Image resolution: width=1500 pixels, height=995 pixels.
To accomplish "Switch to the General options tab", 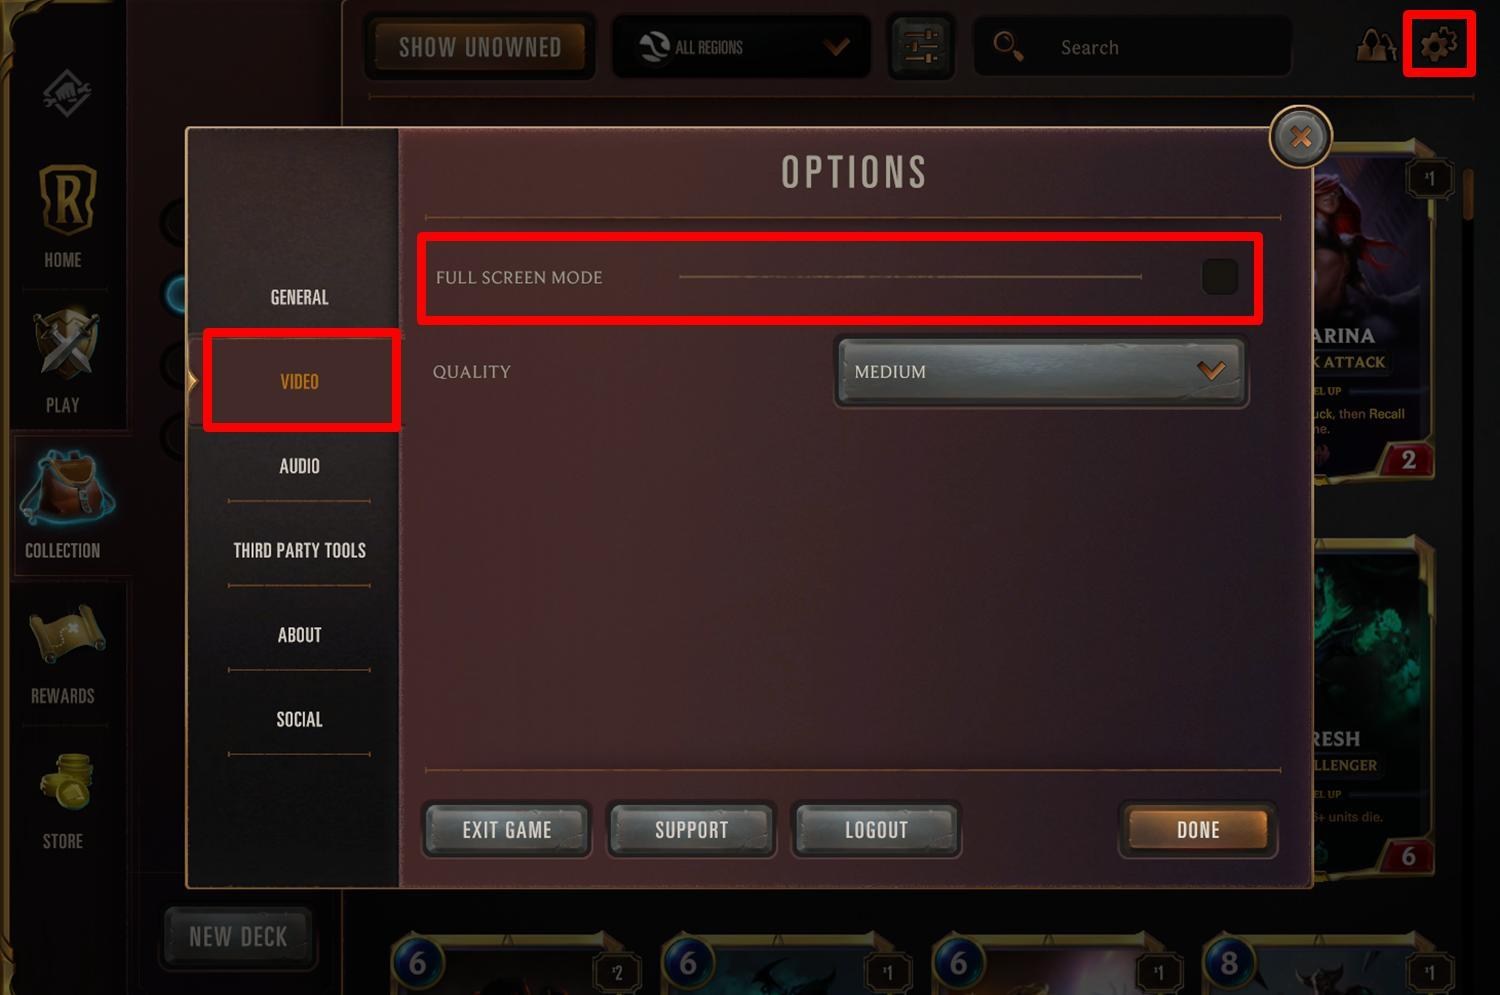I will (299, 297).
